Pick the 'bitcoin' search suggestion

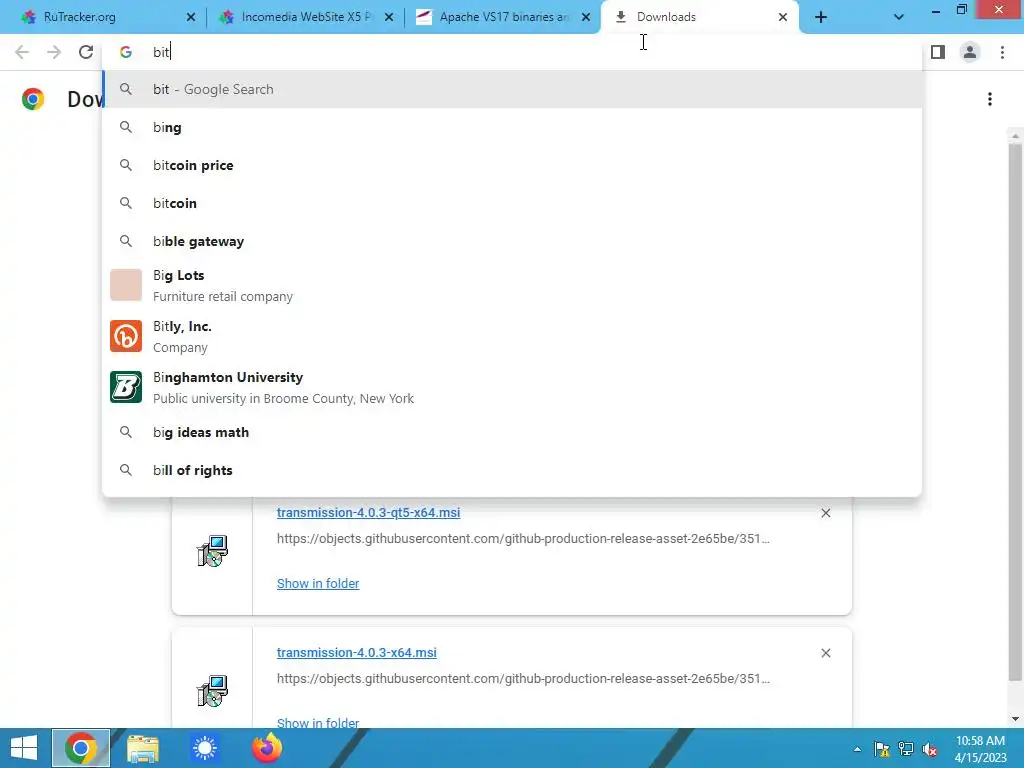click(x=512, y=203)
